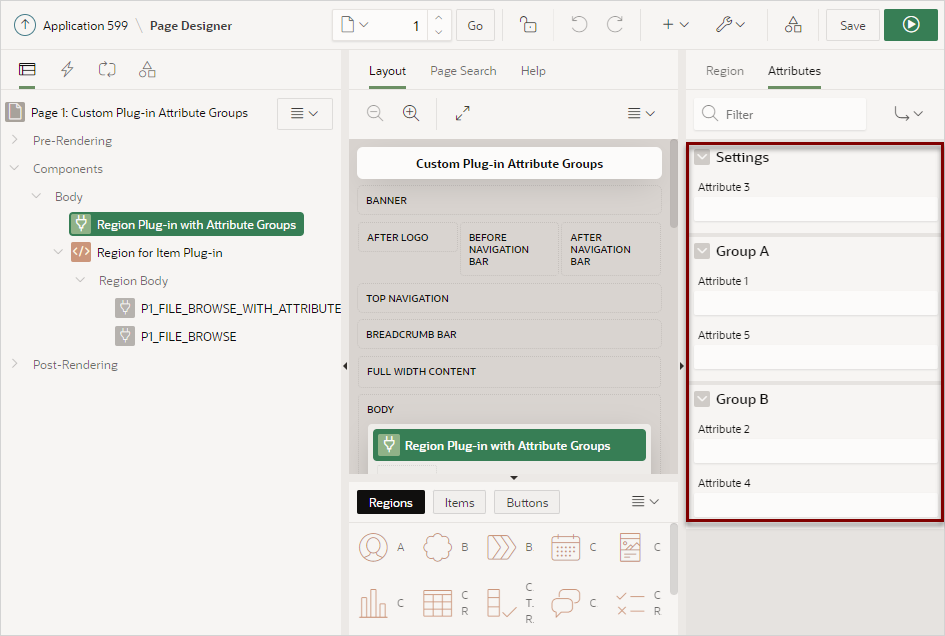This screenshot has height=636, width=945.
Task: Open the Page Search tab
Action: point(463,71)
